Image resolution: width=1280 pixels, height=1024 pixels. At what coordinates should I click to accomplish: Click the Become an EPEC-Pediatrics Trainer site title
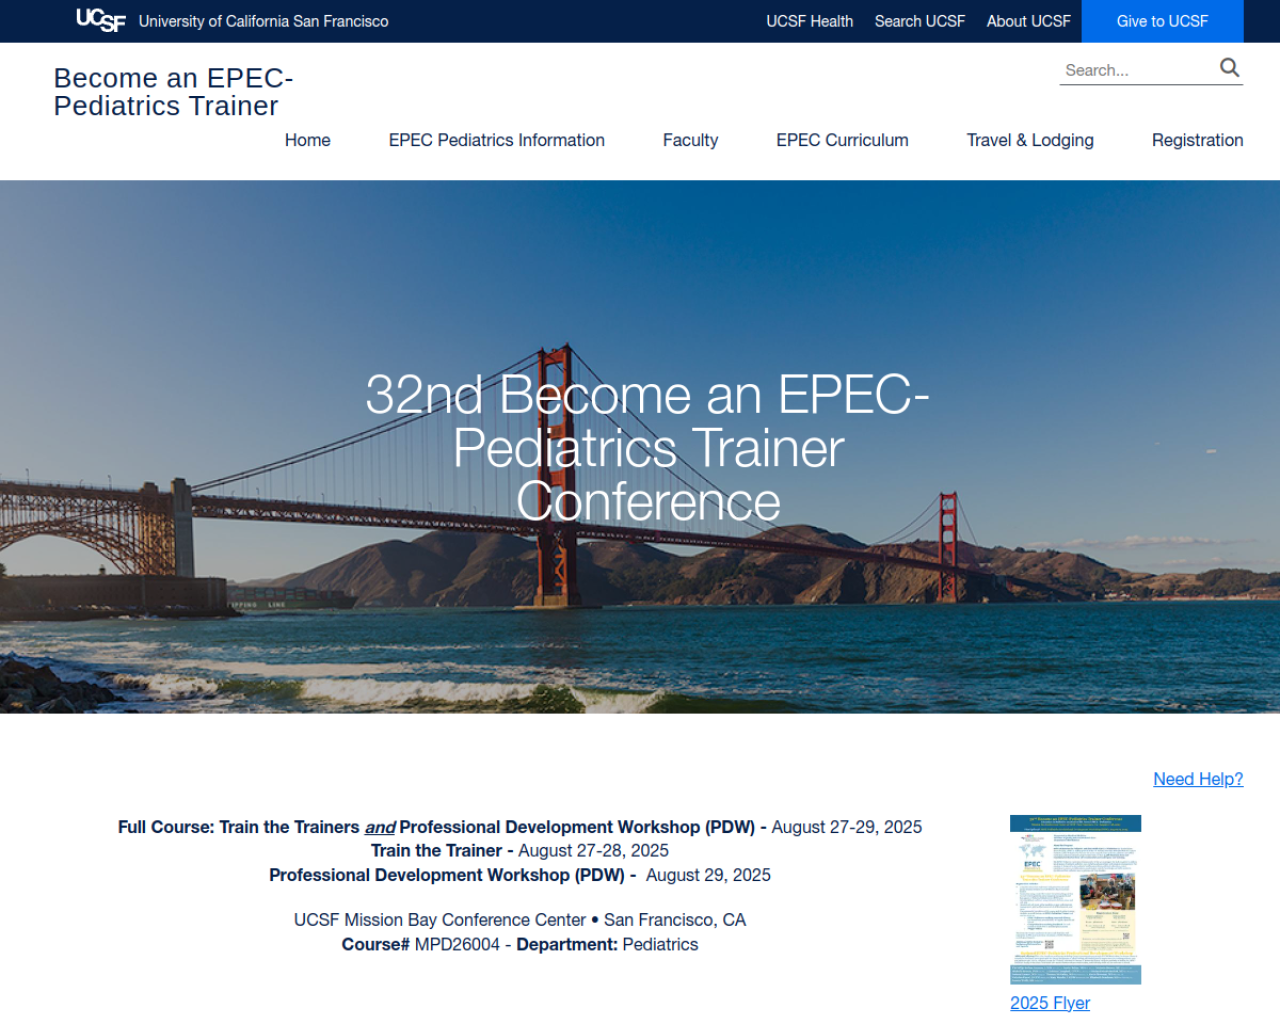pos(173,92)
